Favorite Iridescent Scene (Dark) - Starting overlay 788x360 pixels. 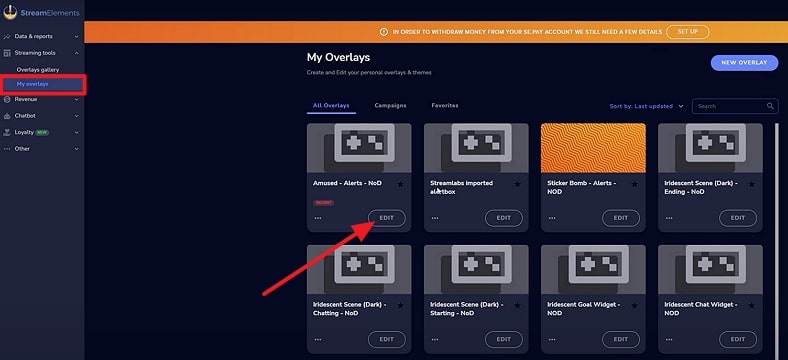[x=517, y=305]
